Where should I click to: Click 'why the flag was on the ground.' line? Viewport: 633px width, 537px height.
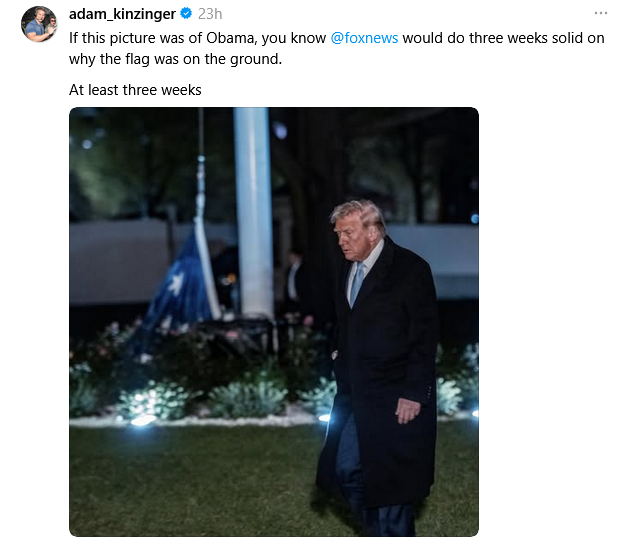[x=175, y=59]
